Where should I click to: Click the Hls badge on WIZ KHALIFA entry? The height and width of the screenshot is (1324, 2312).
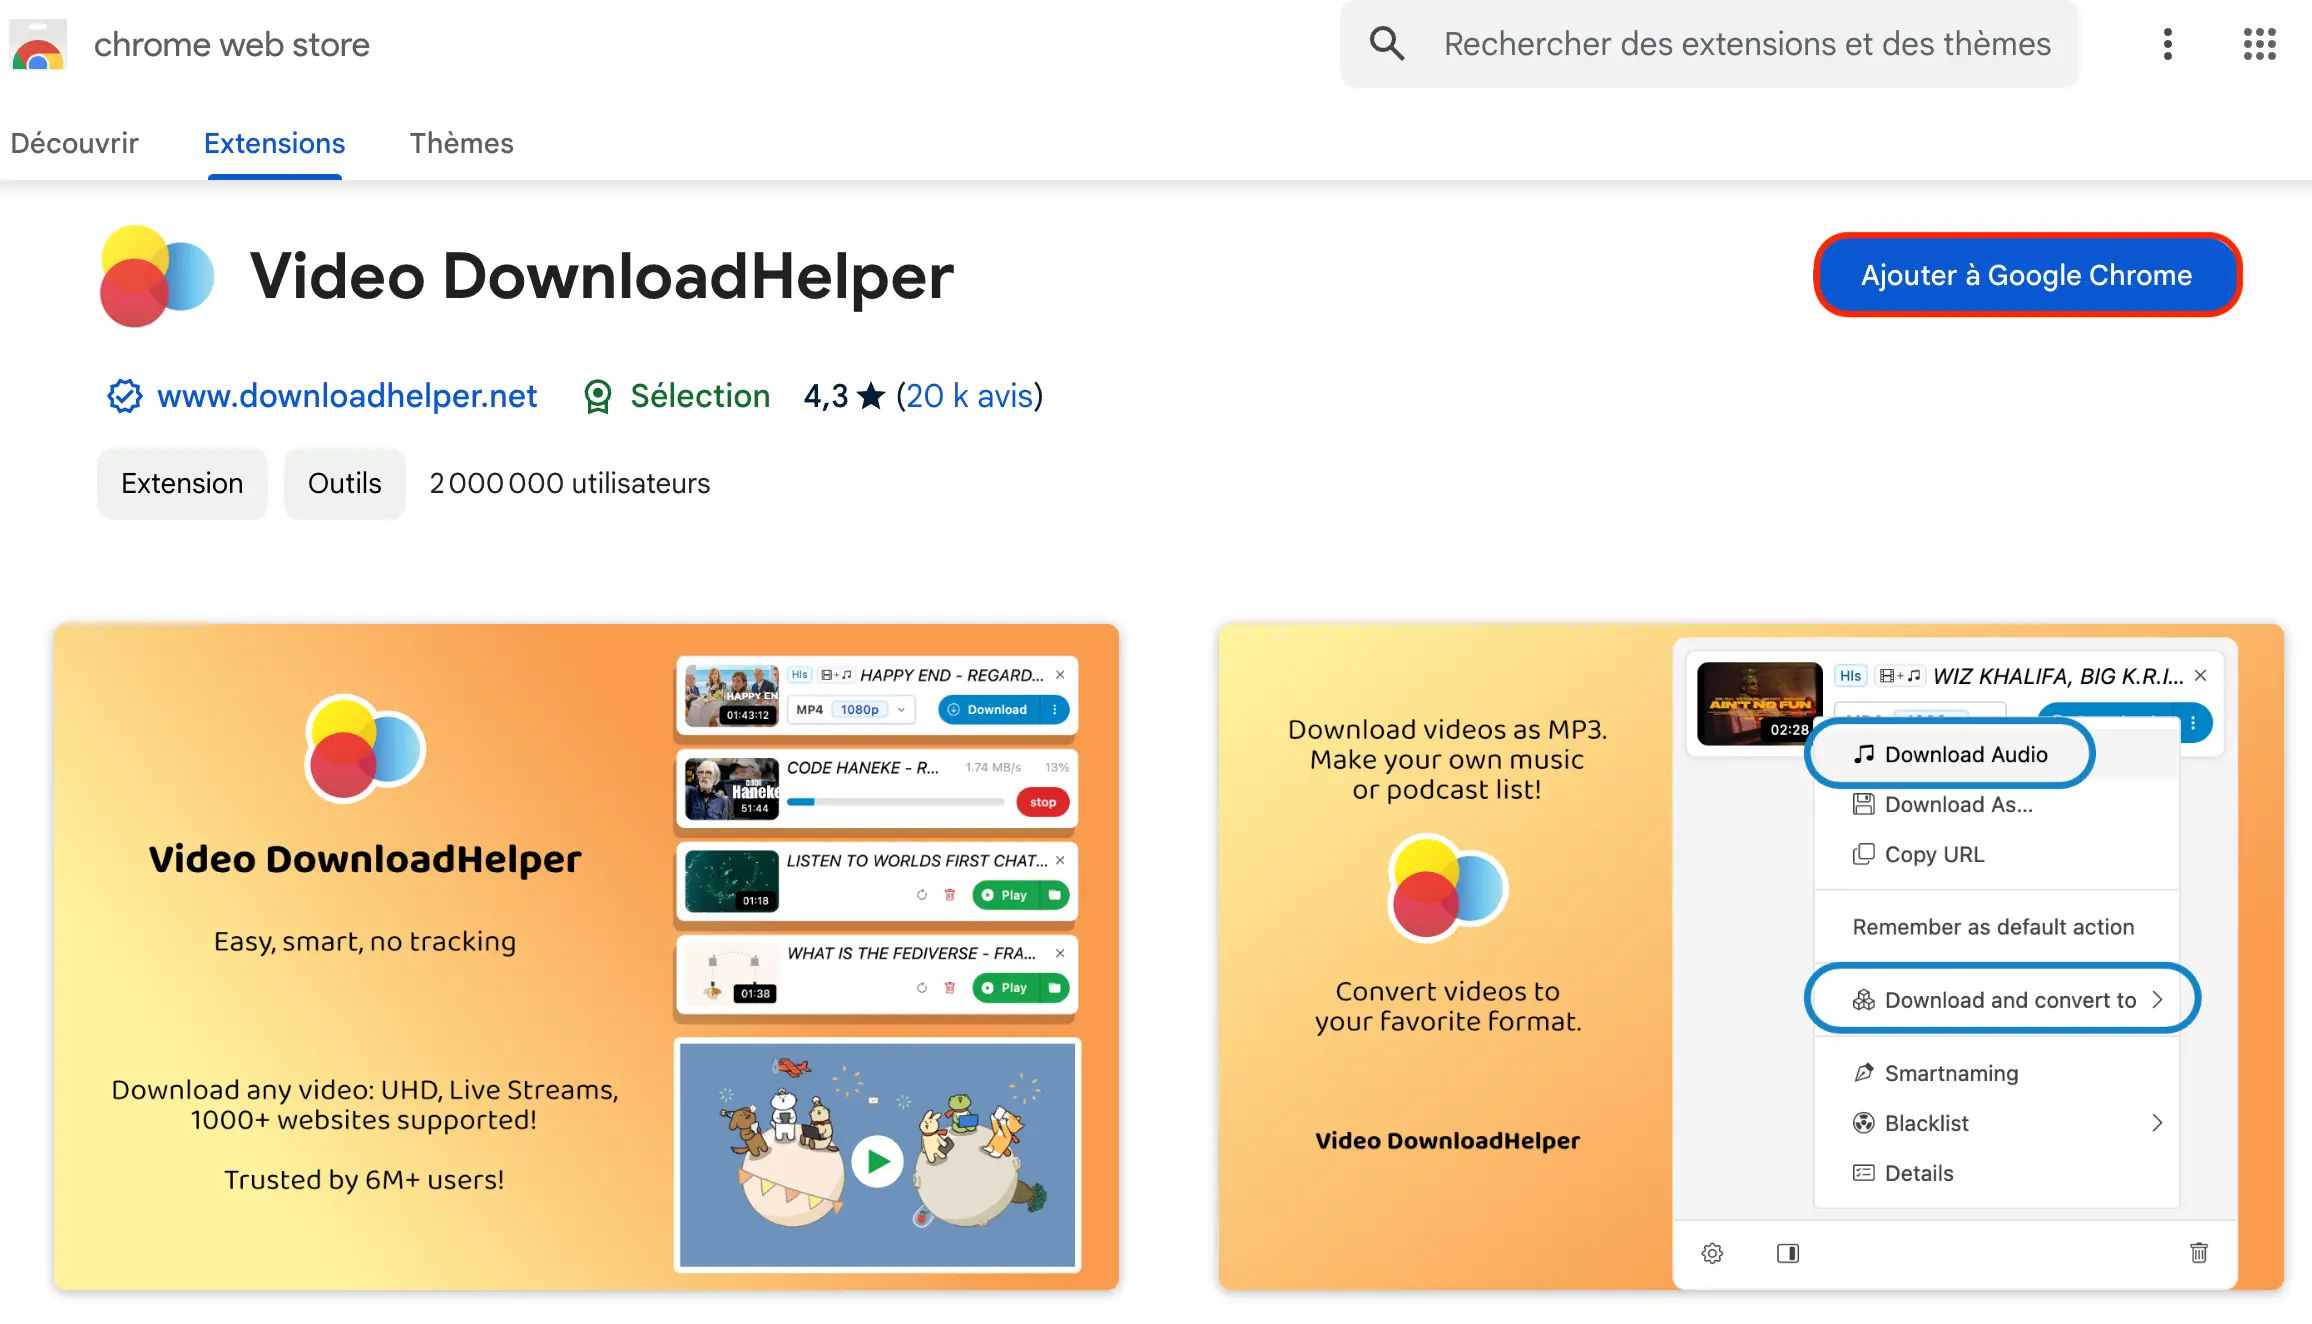[x=1851, y=676]
